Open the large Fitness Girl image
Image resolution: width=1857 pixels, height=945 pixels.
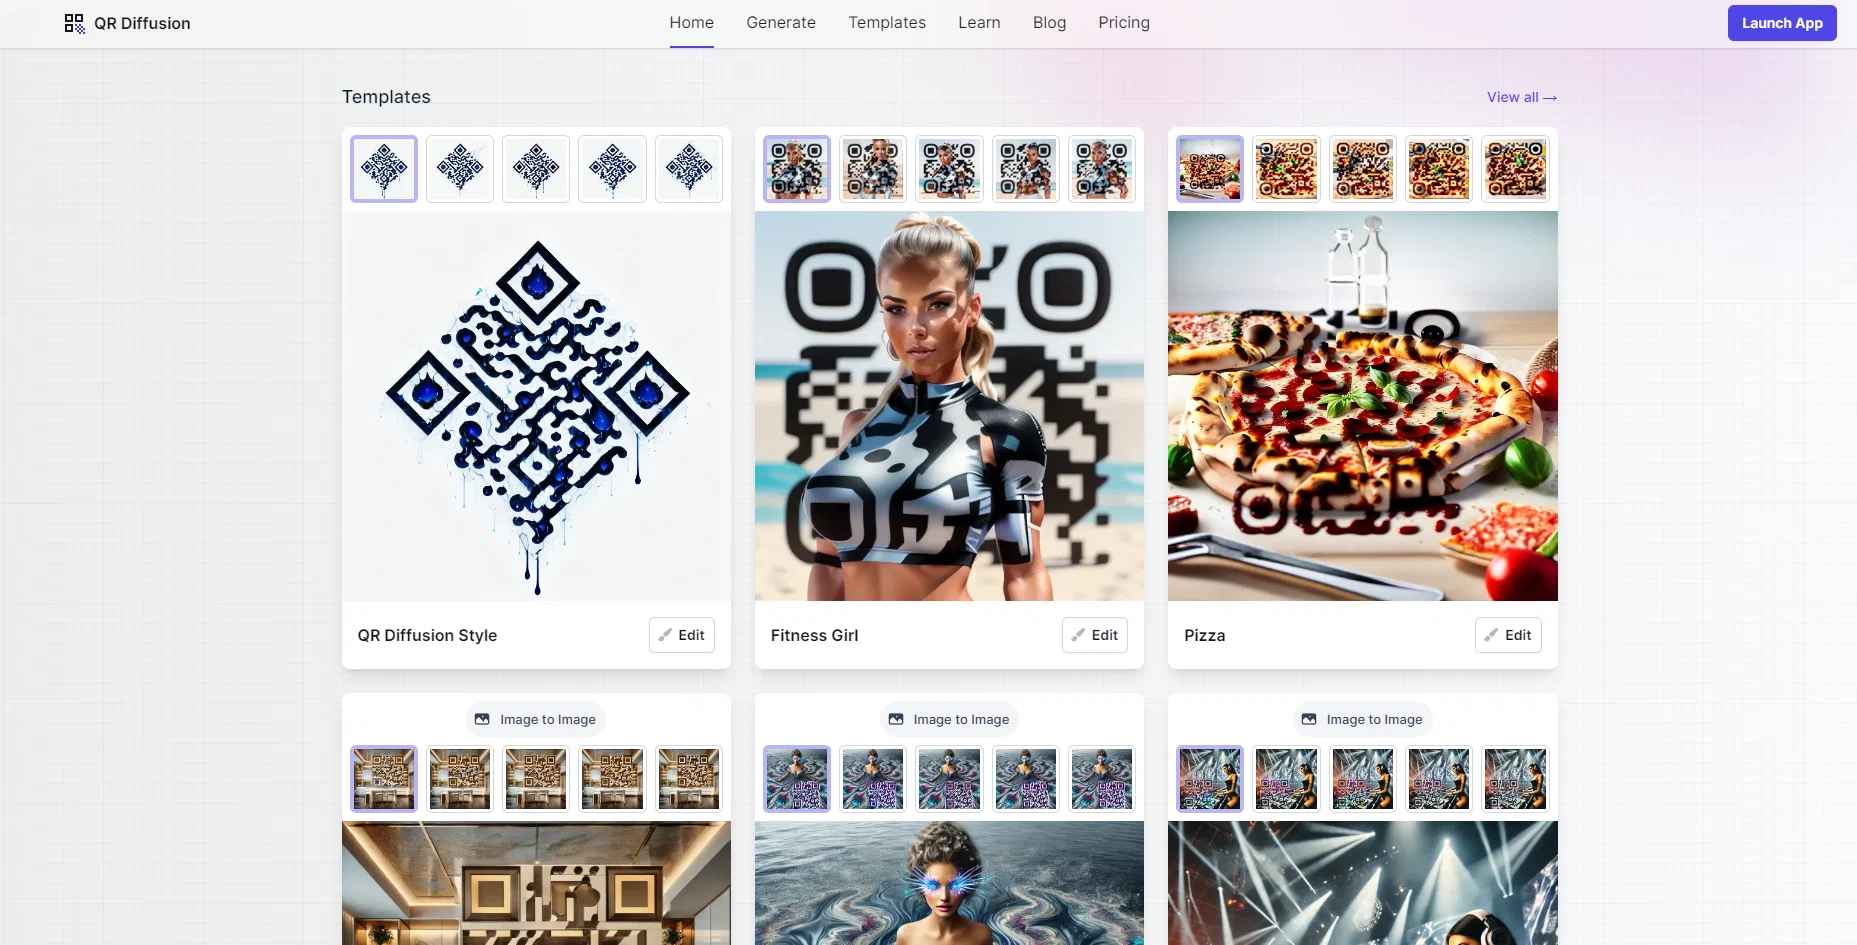pos(949,406)
